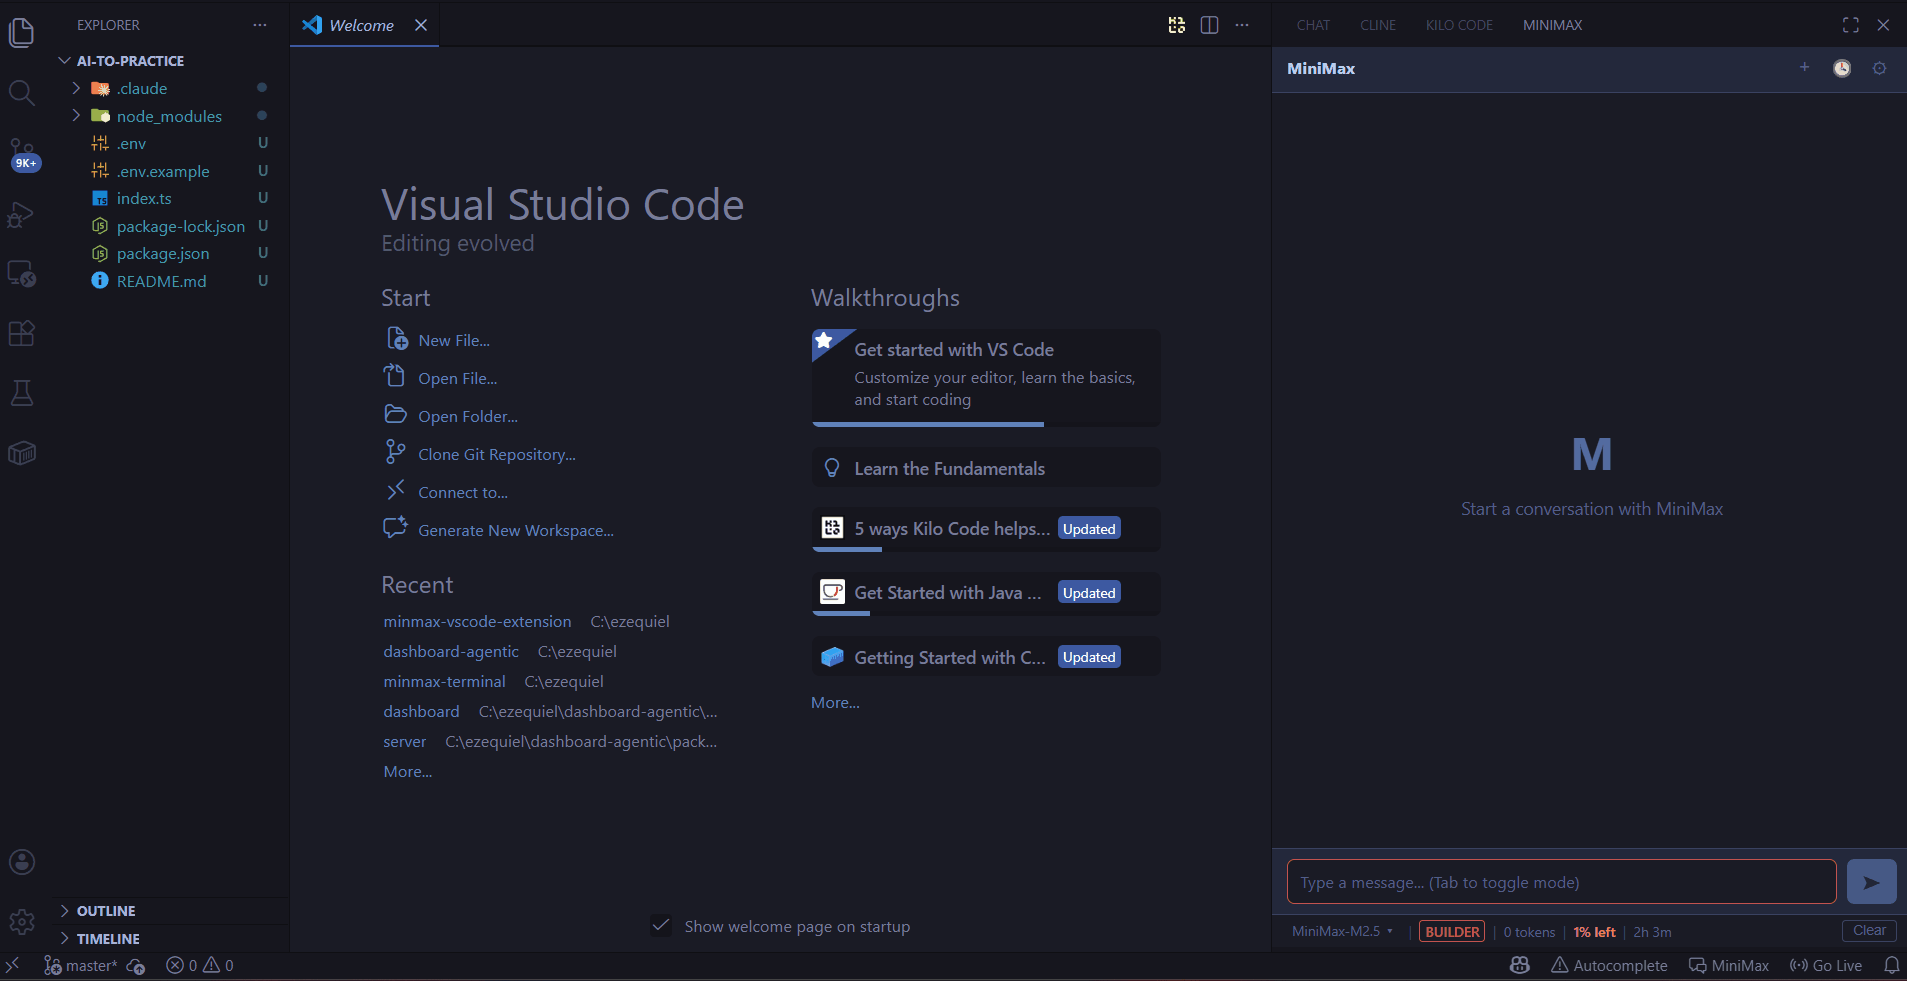This screenshot has width=1907, height=981.
Task: Open recent minmax-vscode-extension project
Action: point(477,621)
